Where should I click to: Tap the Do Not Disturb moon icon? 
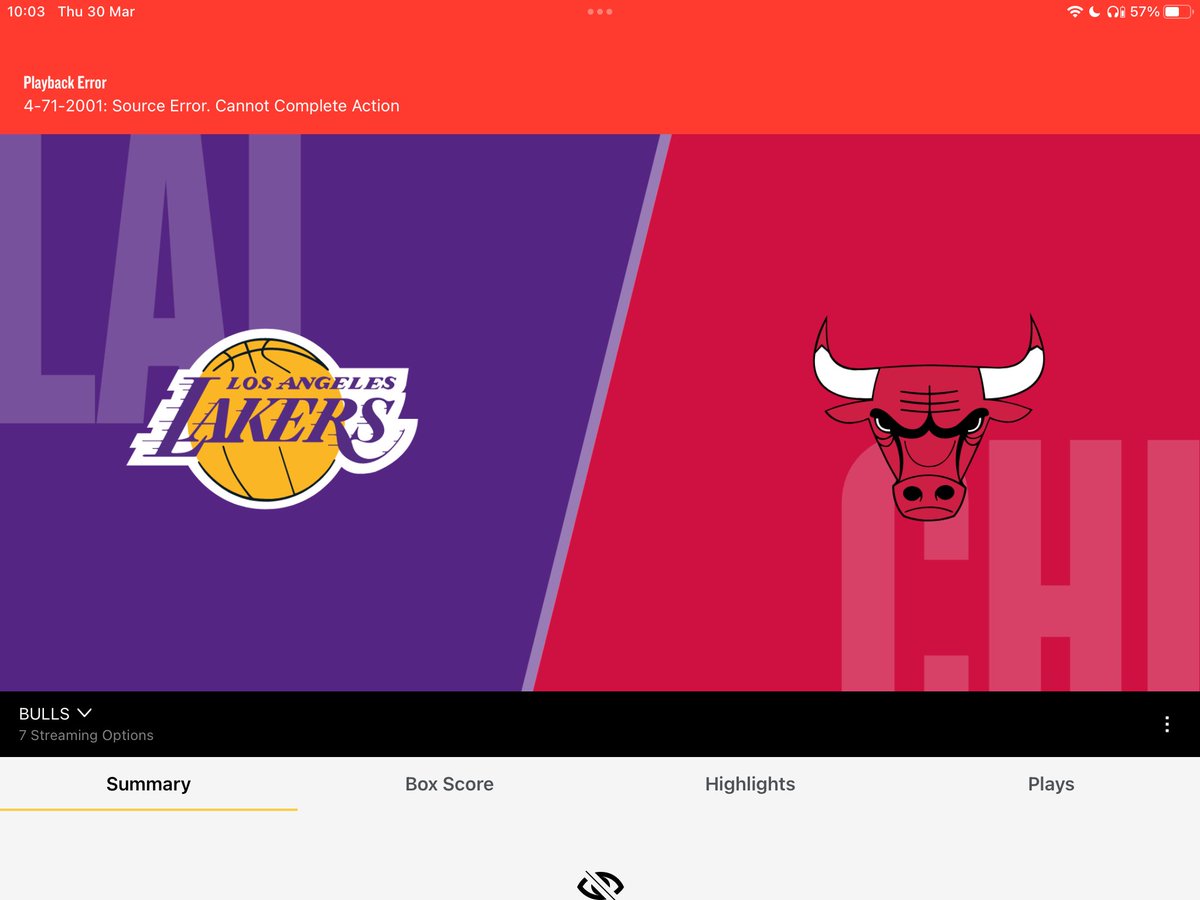tap(1095, 12)
